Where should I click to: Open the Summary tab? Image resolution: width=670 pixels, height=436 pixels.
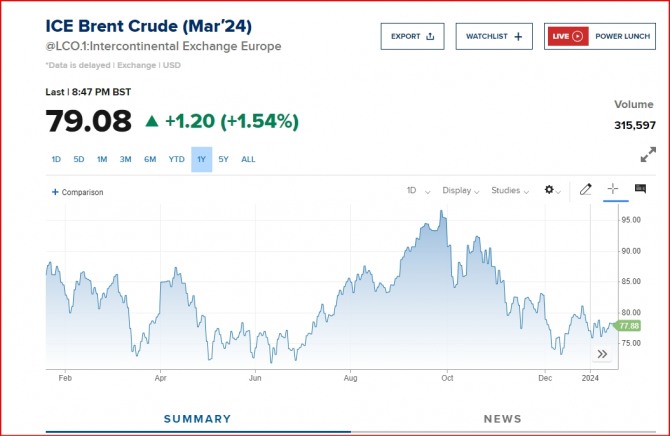click(x=197, y=419)
